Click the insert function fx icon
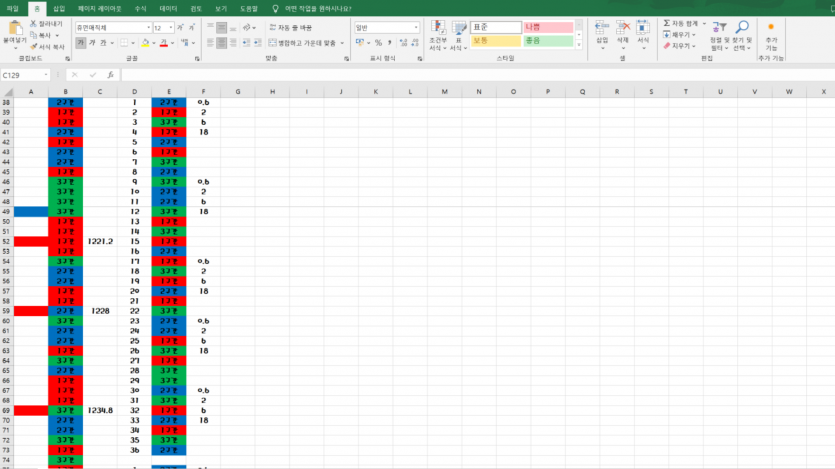 110,75
